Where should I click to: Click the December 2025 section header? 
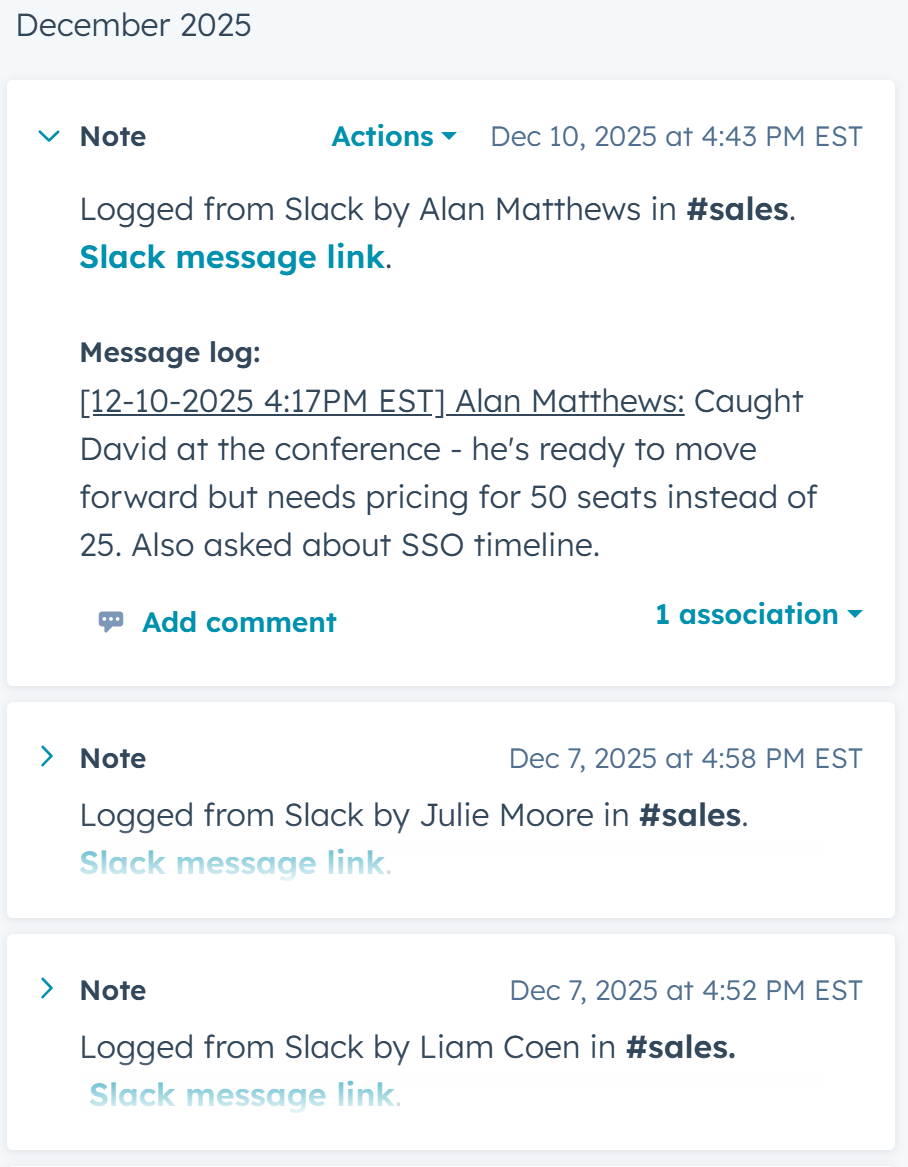coord(134,25)
